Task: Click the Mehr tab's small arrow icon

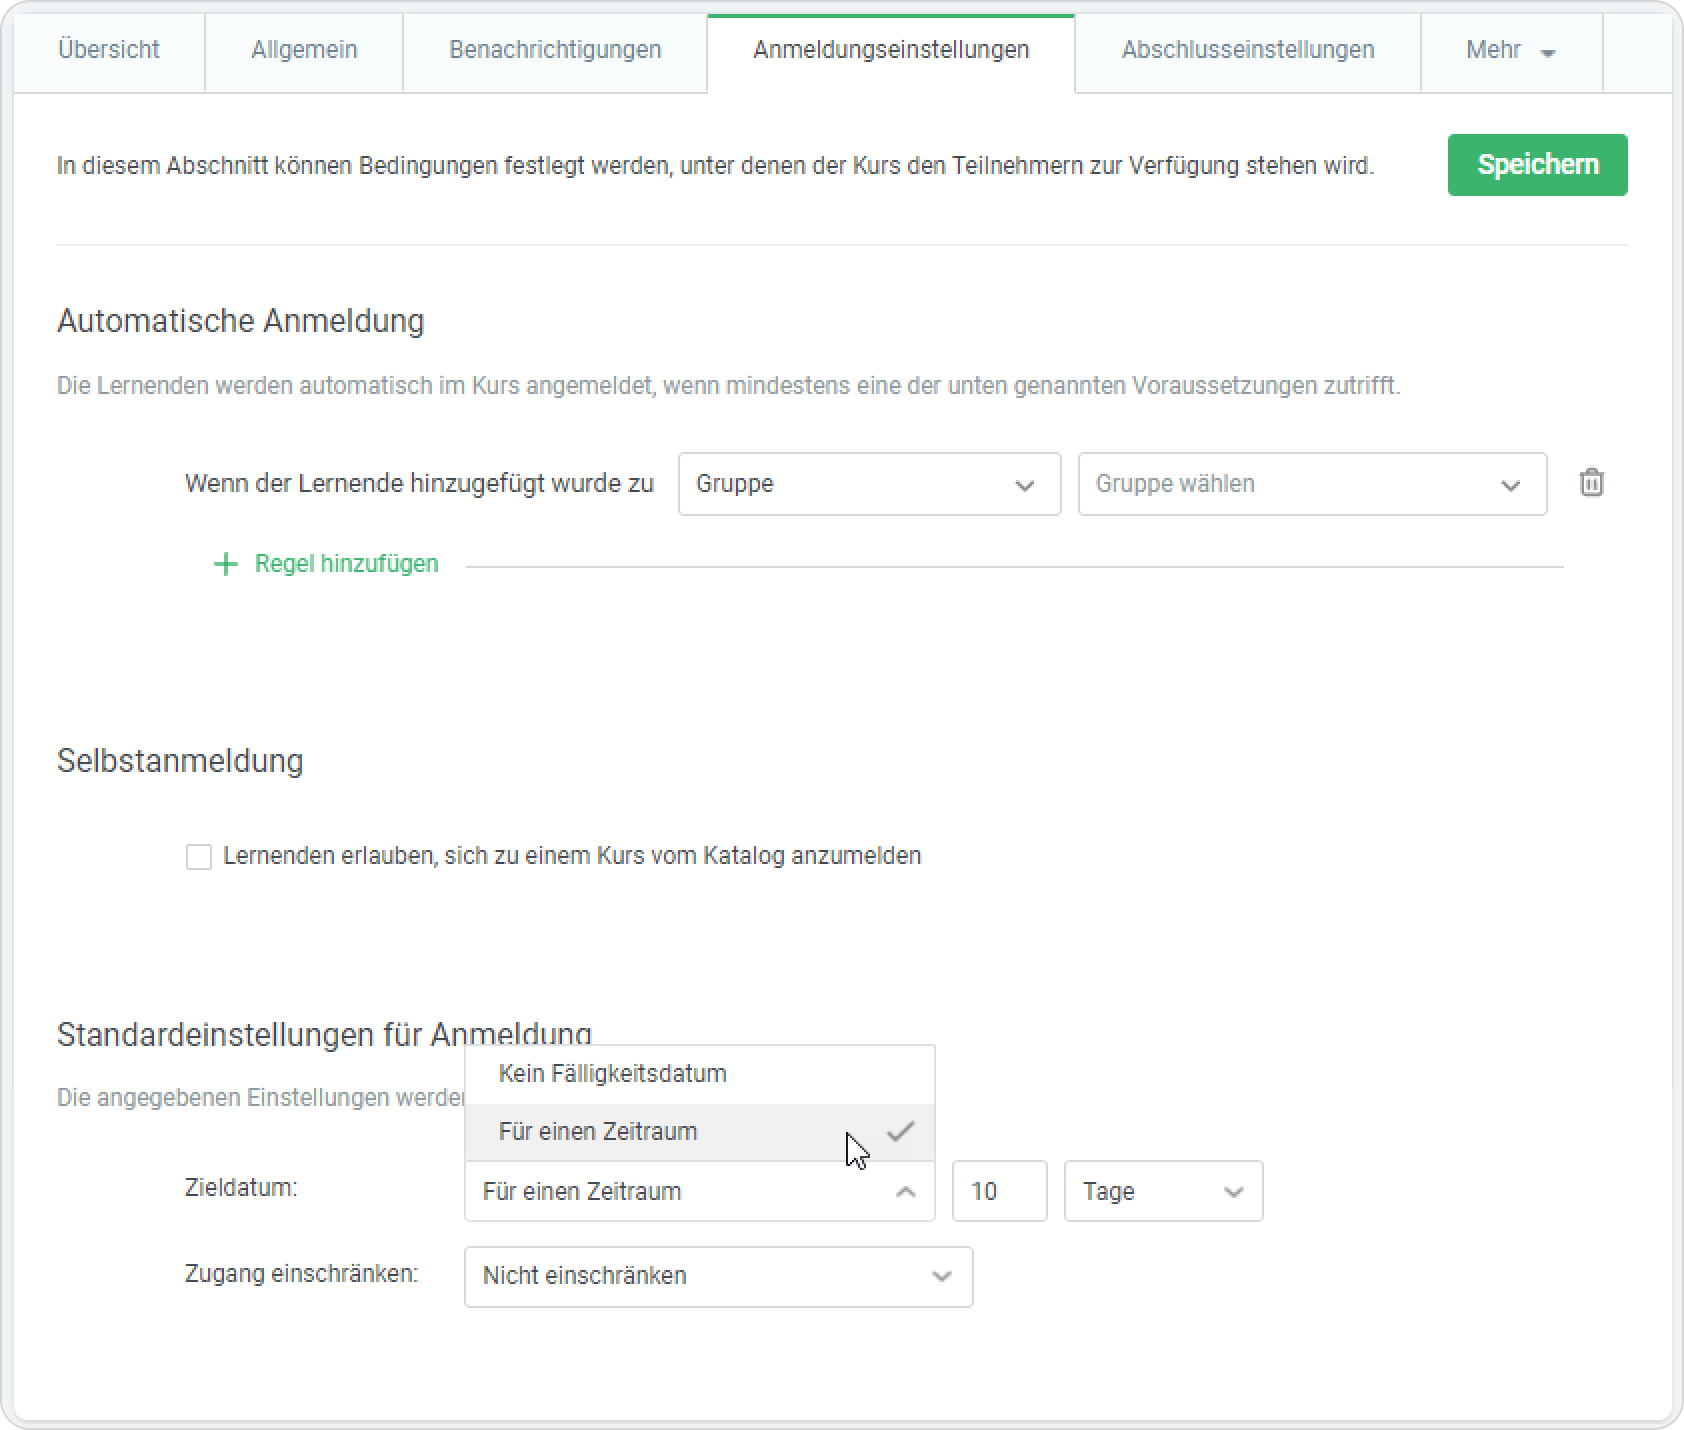Action: click(1548, 53)
